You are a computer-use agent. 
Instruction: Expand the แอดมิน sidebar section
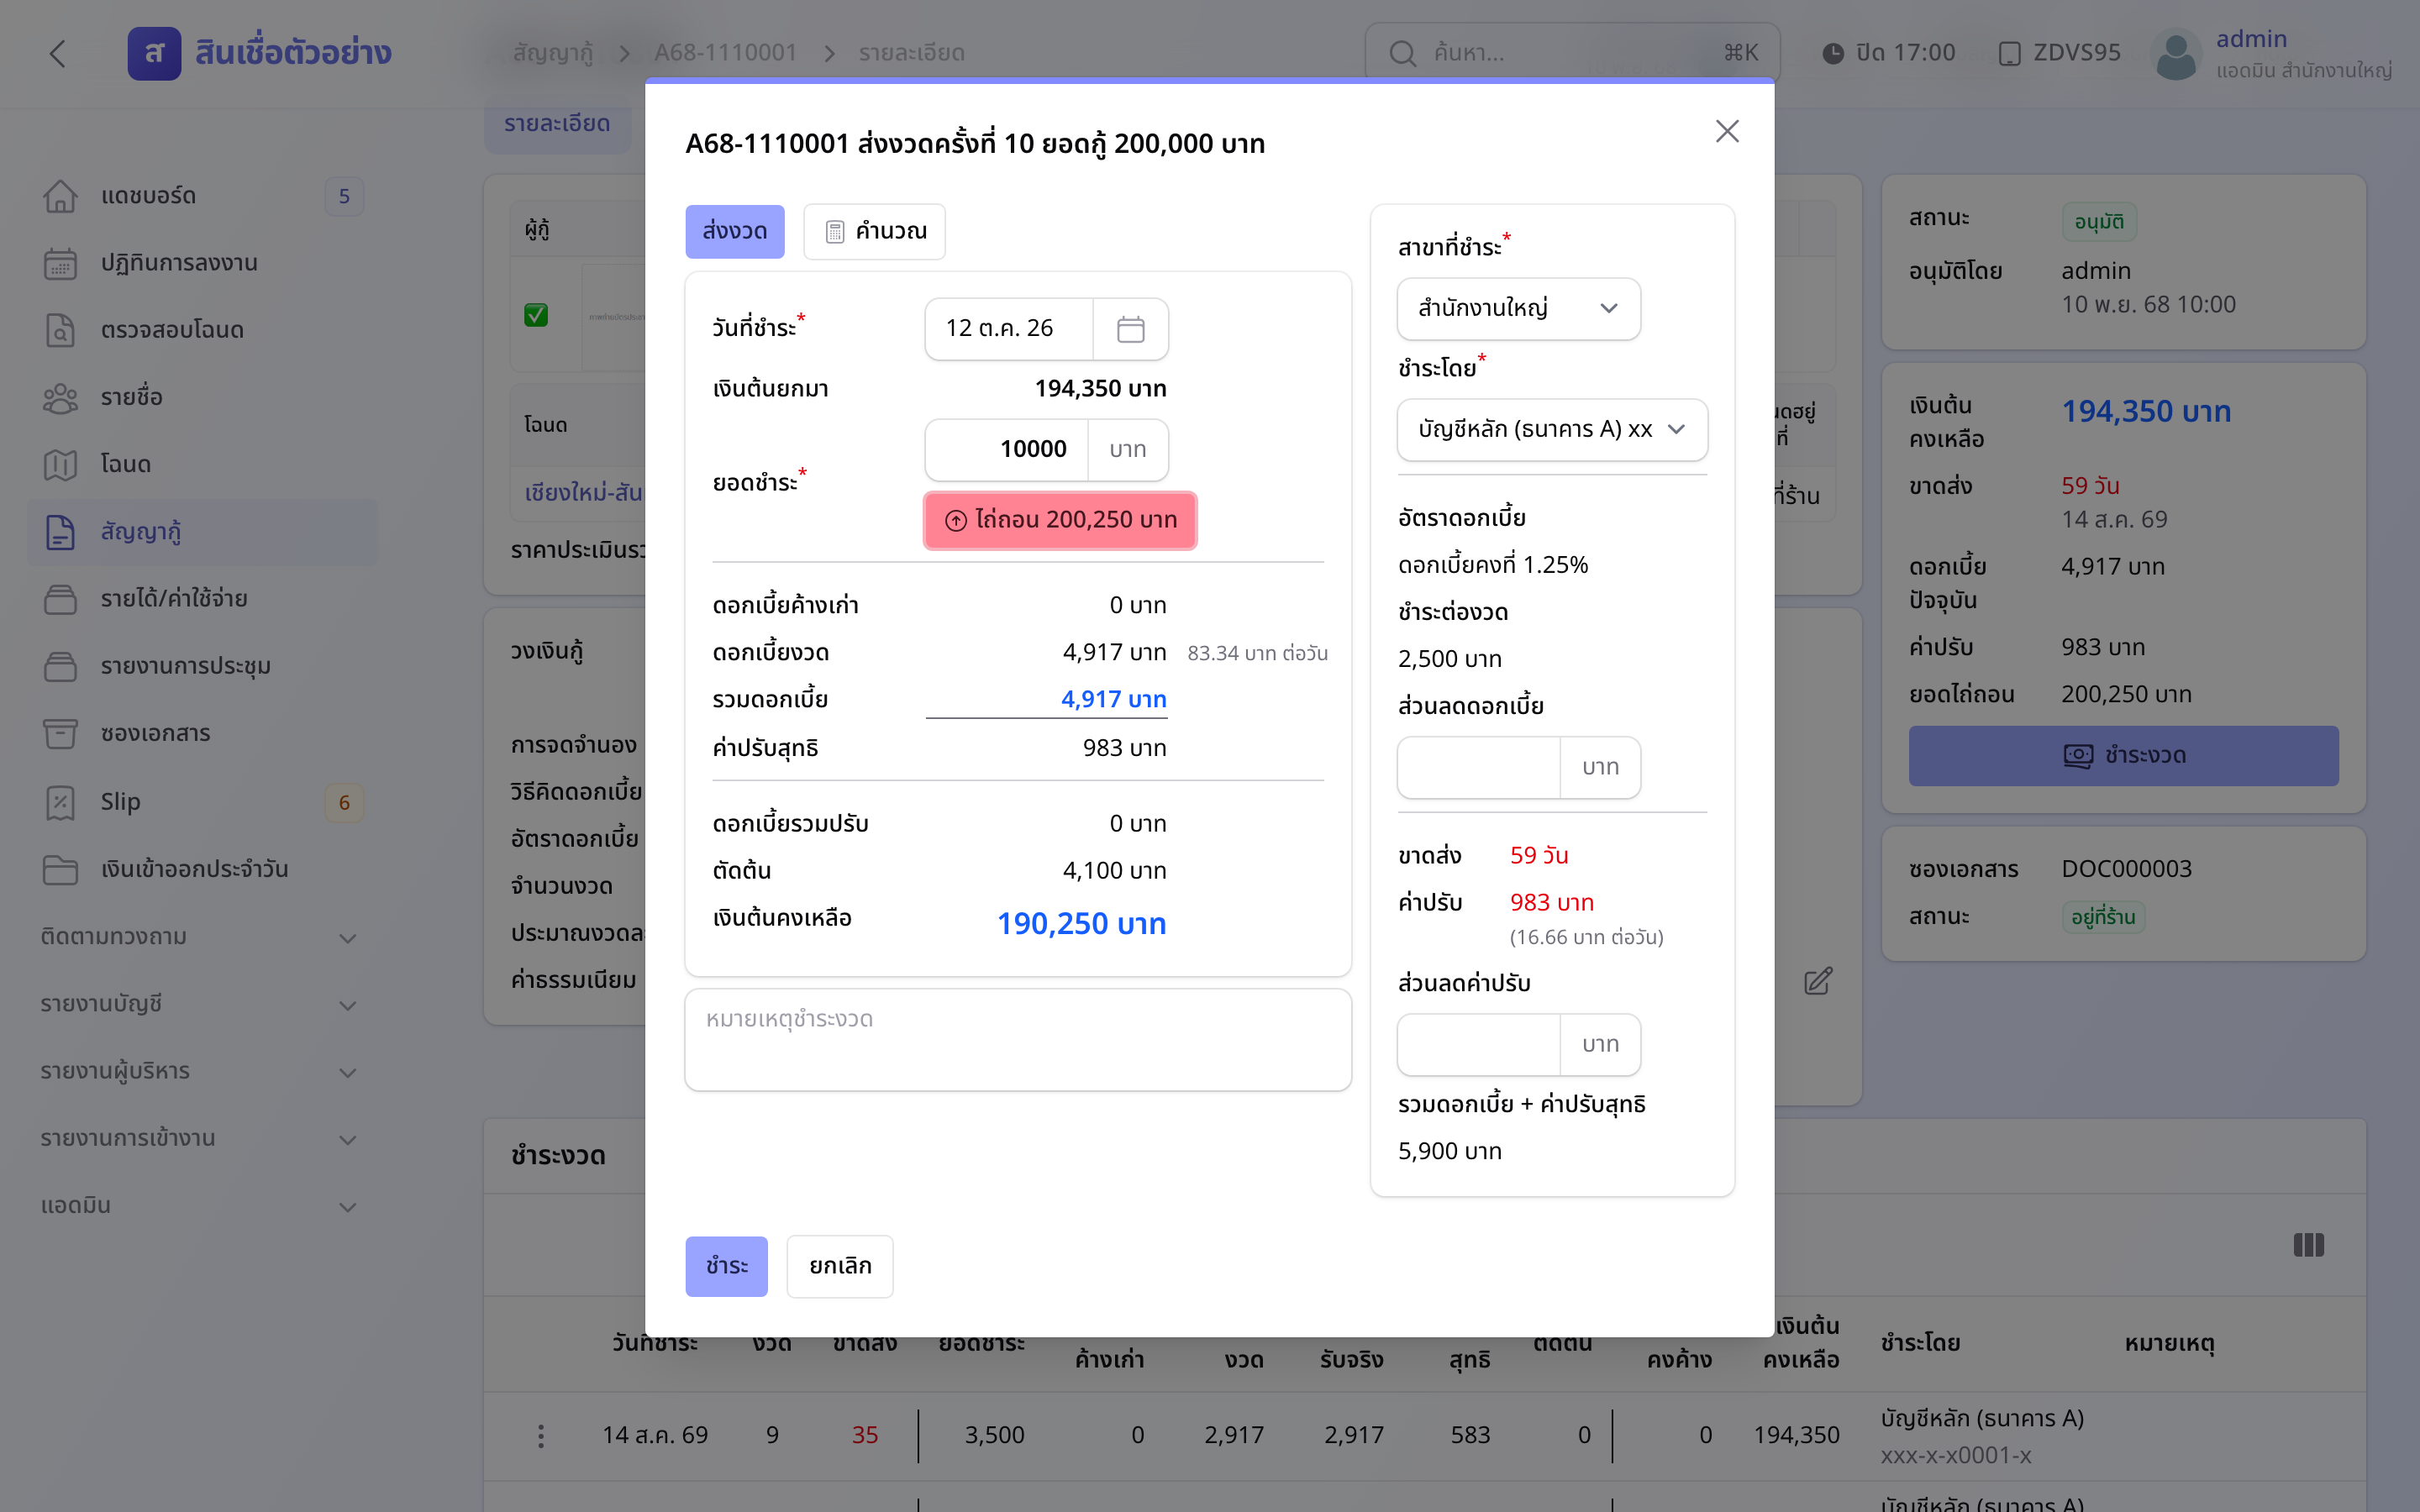198,1206
